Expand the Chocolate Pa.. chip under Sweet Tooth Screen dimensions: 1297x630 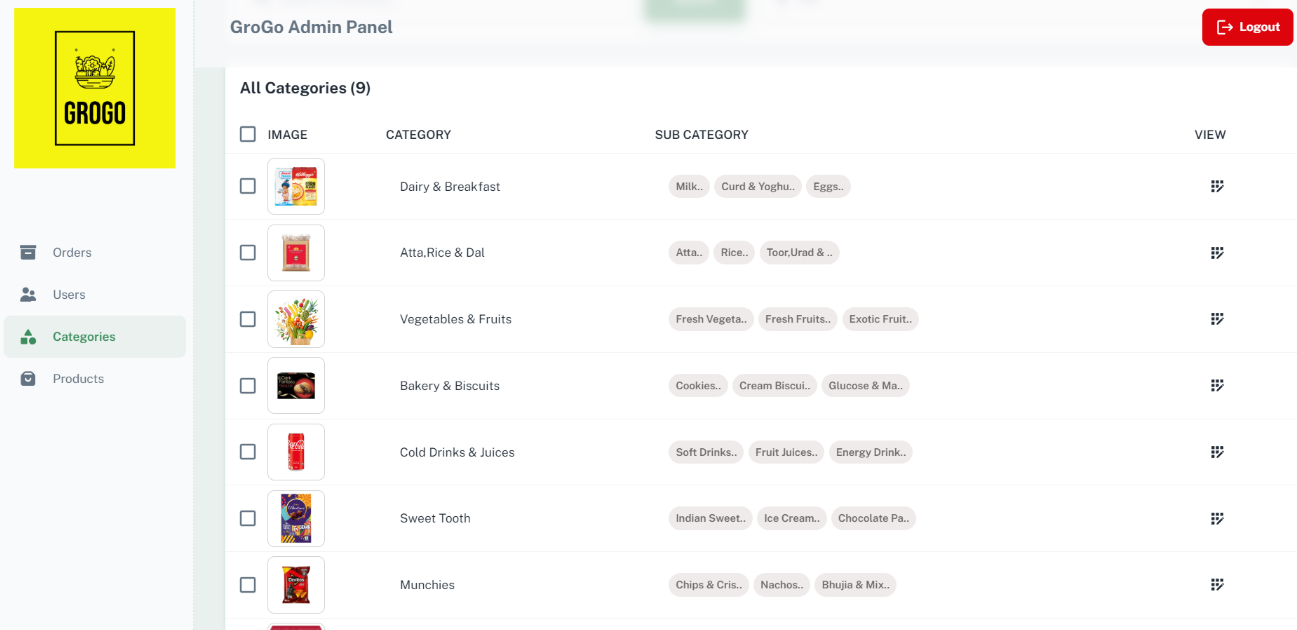pyautogui.click(x=873, y=518)
